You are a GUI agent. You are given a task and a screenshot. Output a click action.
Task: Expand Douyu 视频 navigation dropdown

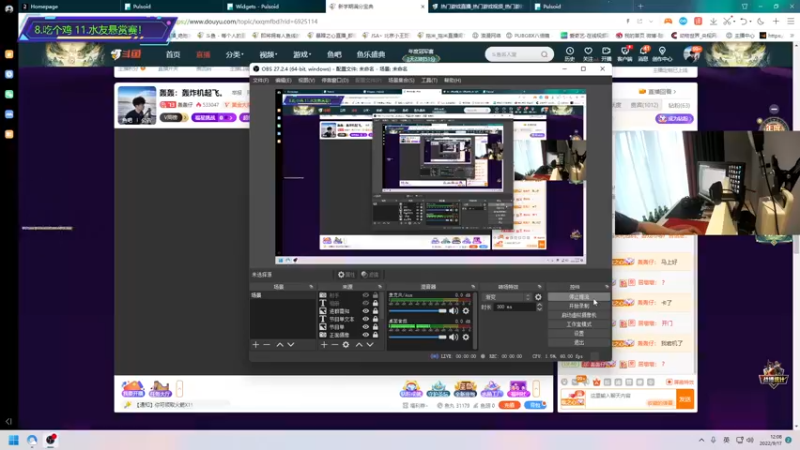pos(268,54)
